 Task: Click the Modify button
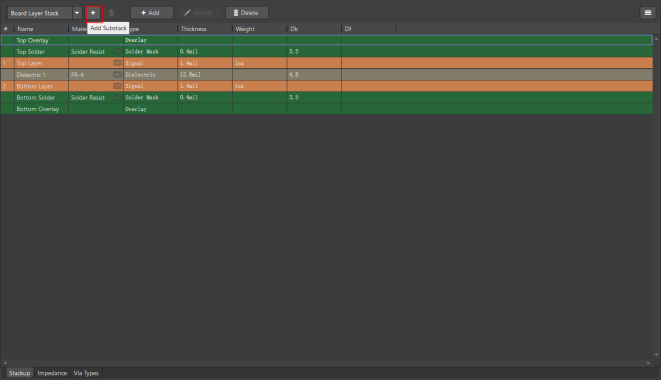pos(199,13)
